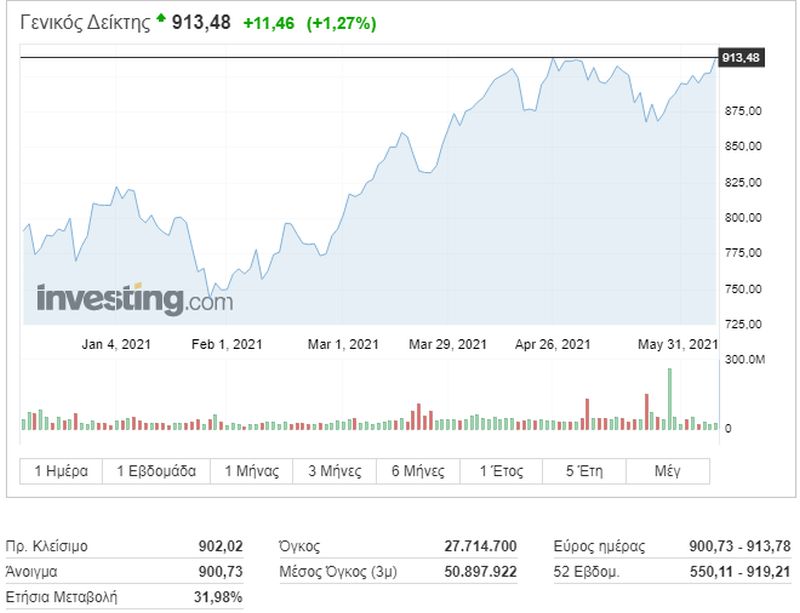Screen dimensions: 800x613
Task: Click the 52 Εβδομ. label
Action: 587,572
